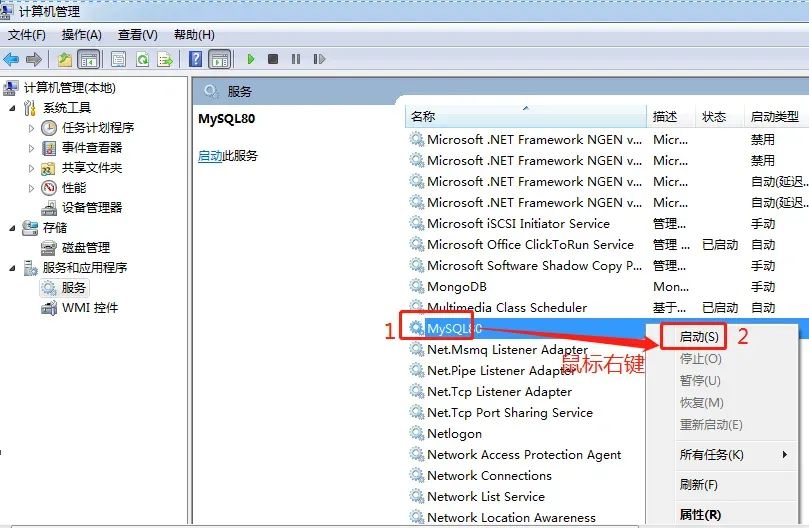The height and width of the screenshot is (528, 809).
Task: Click the 设备管理器 icon in tree
Action: 49,207
